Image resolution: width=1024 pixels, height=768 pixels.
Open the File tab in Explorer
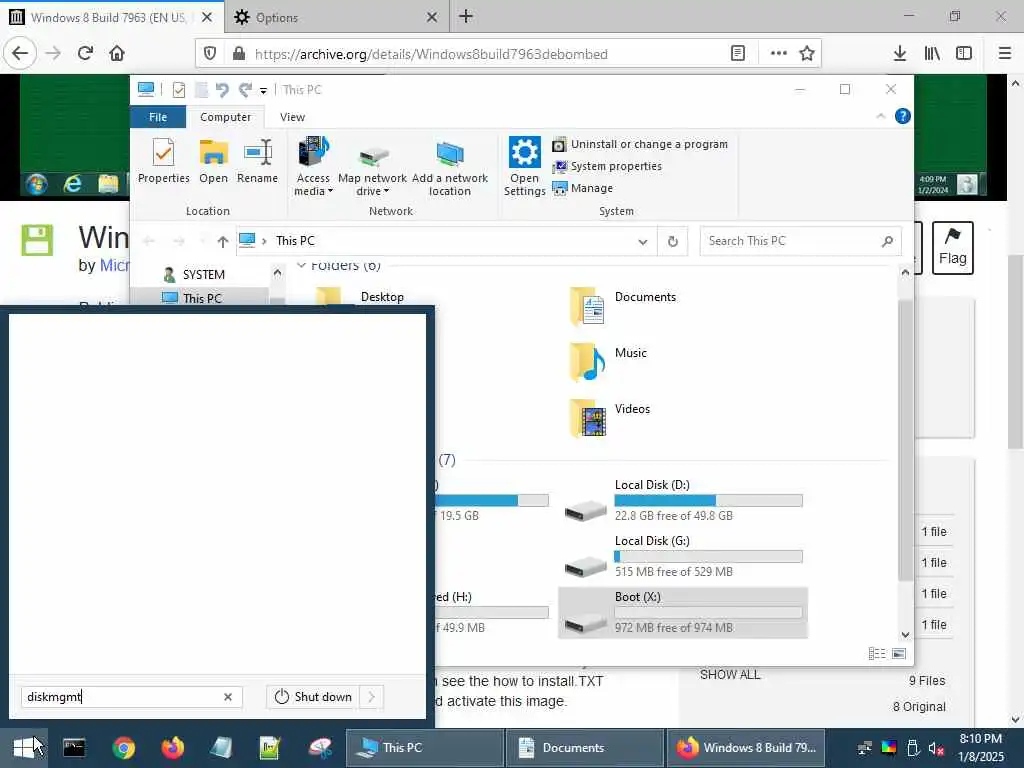(158, 117)
